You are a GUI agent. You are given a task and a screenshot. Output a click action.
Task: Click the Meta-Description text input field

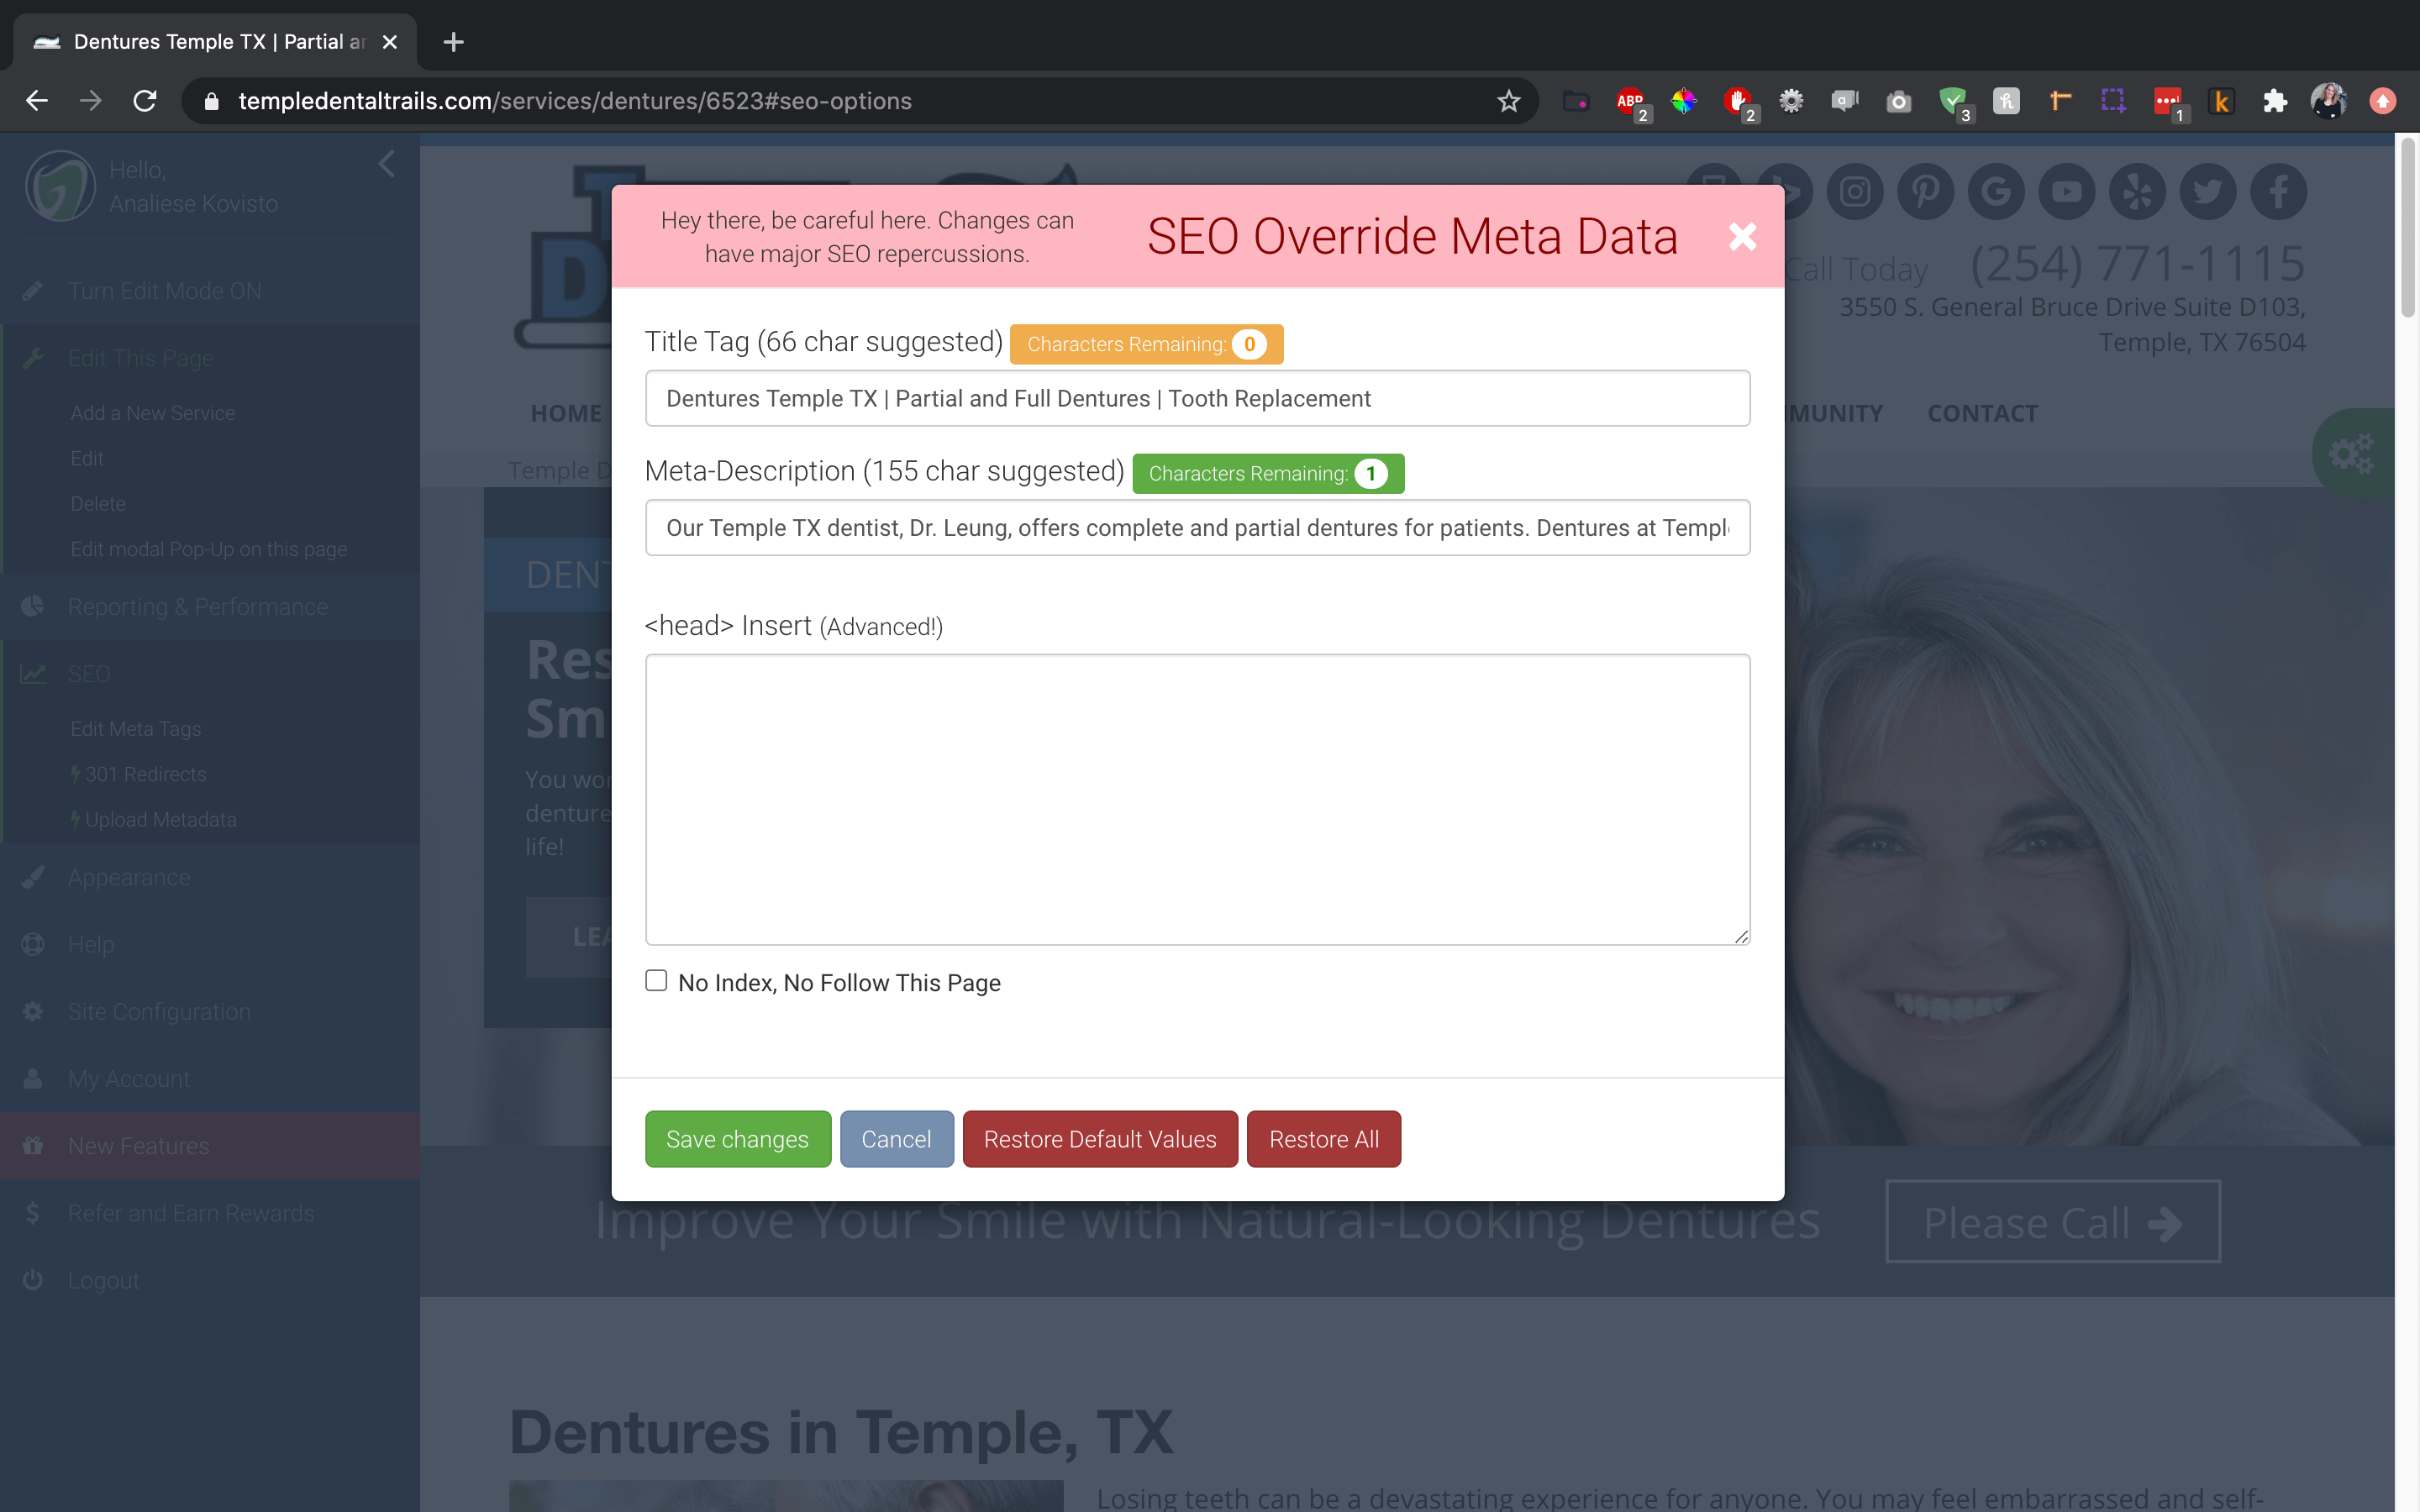click(1197, 526)
